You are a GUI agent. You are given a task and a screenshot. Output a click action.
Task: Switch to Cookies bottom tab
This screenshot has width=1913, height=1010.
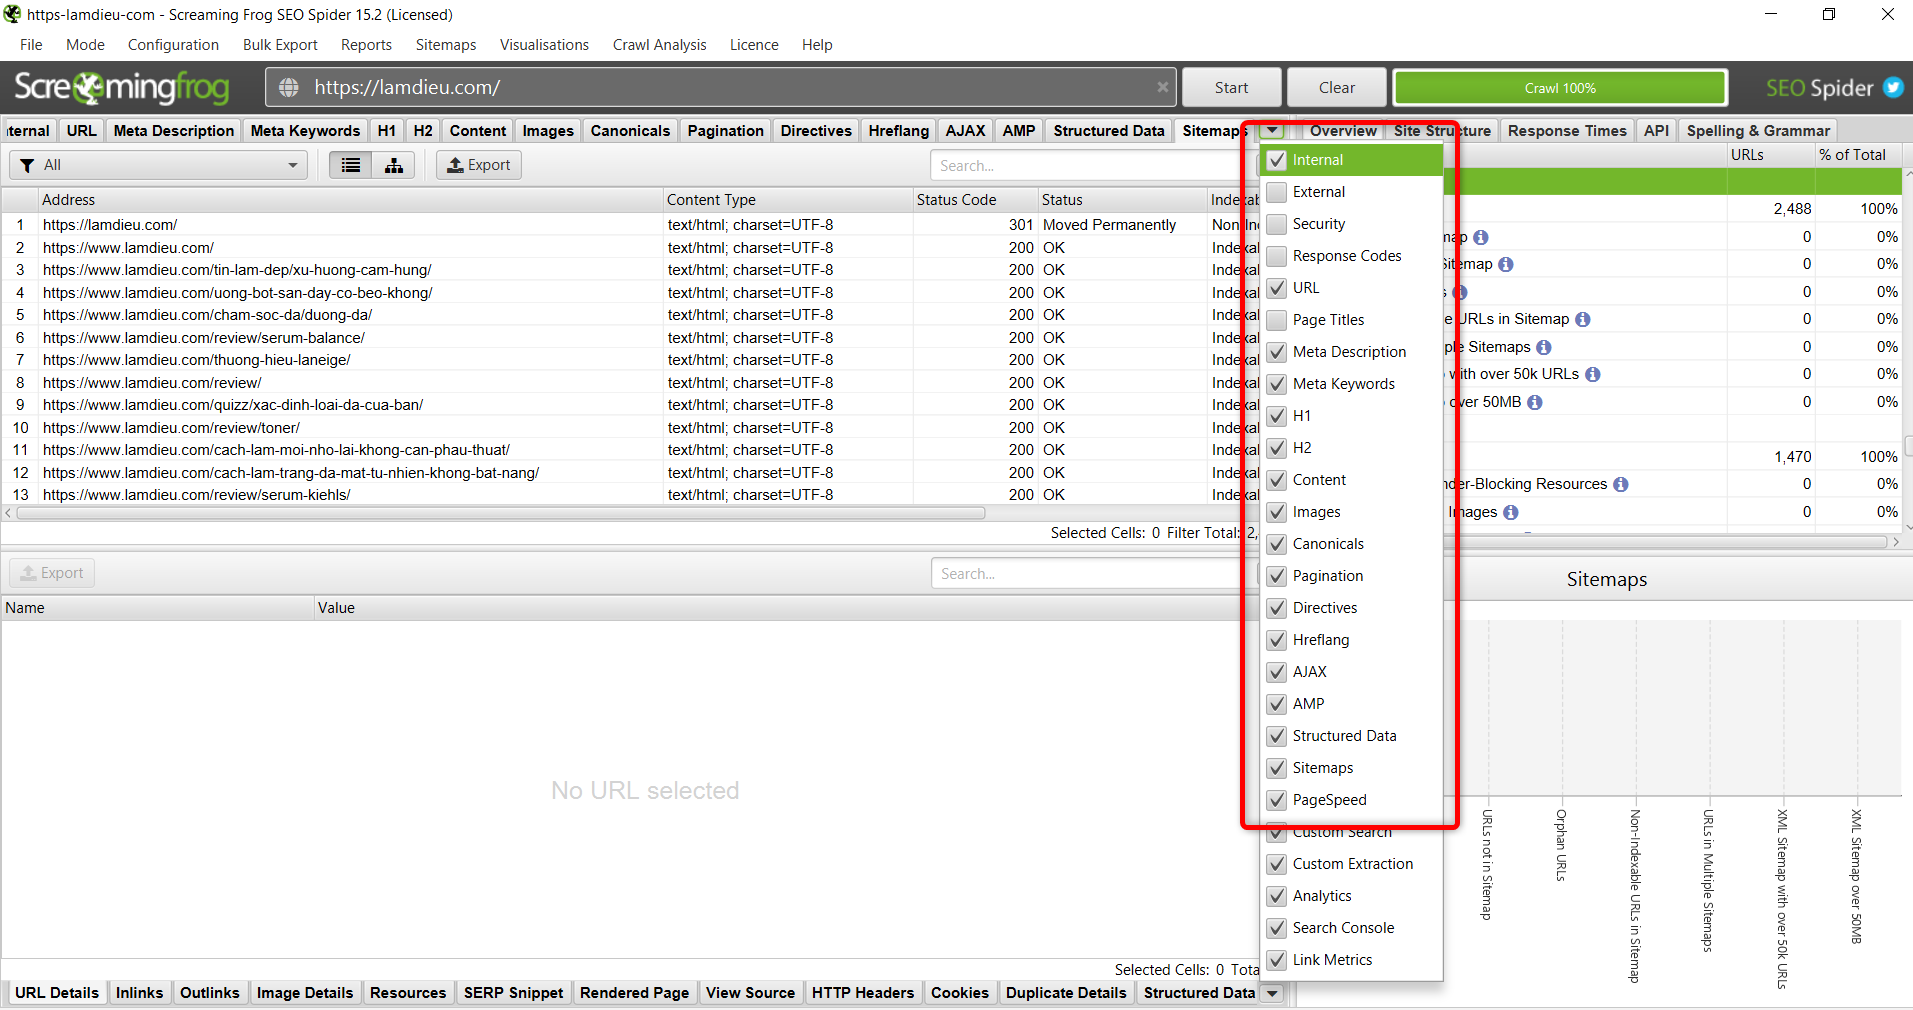click(x=959, y=993)
